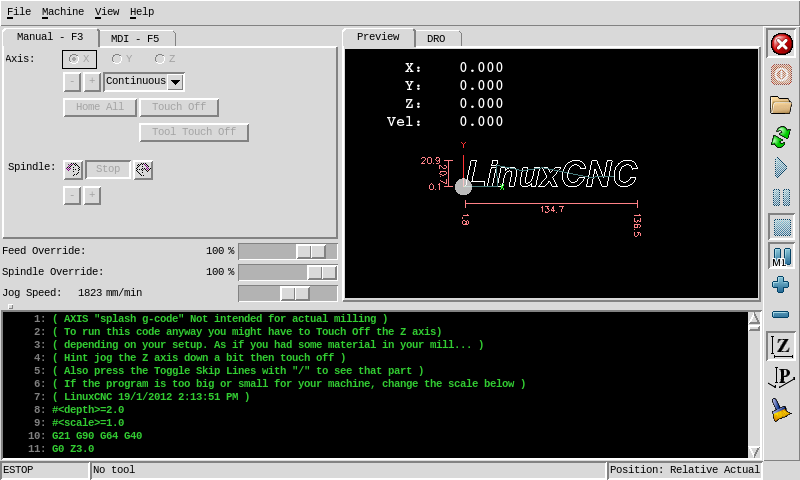Decrease spindle speed minus button
The width and height of the screenshot is (800, 480).
pos(72,195)
